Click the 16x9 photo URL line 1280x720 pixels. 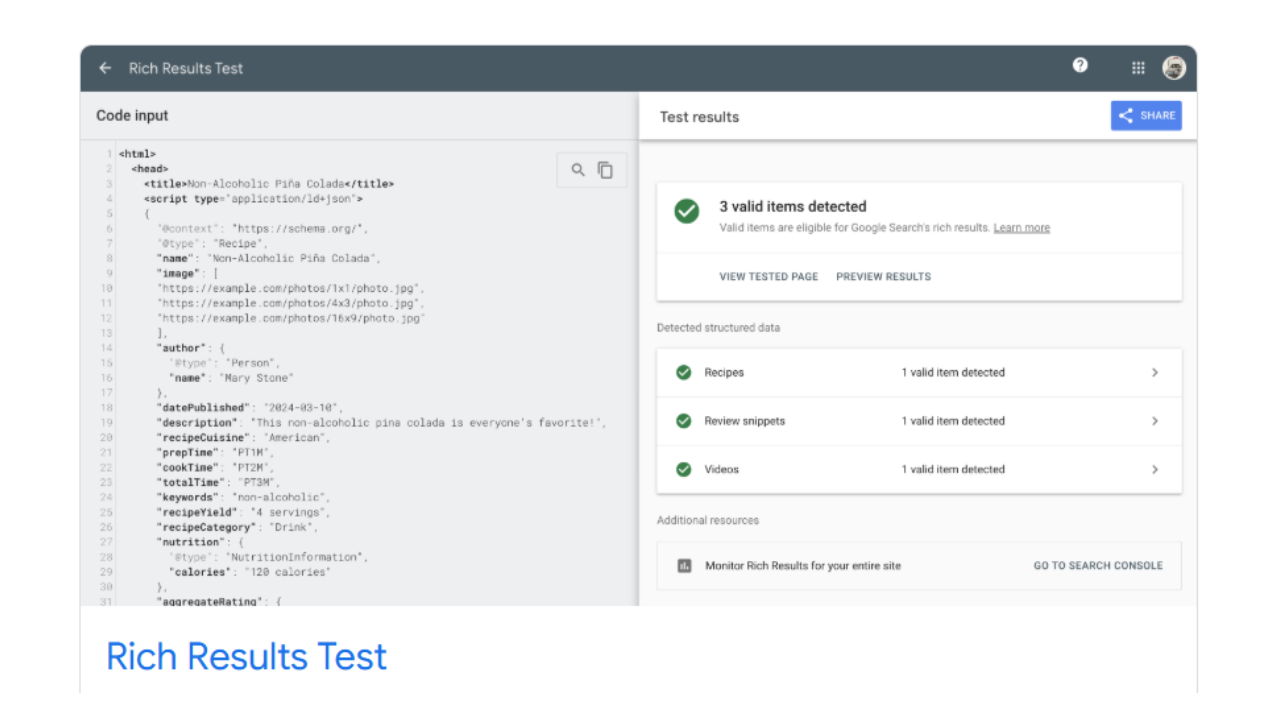point(291,318)
